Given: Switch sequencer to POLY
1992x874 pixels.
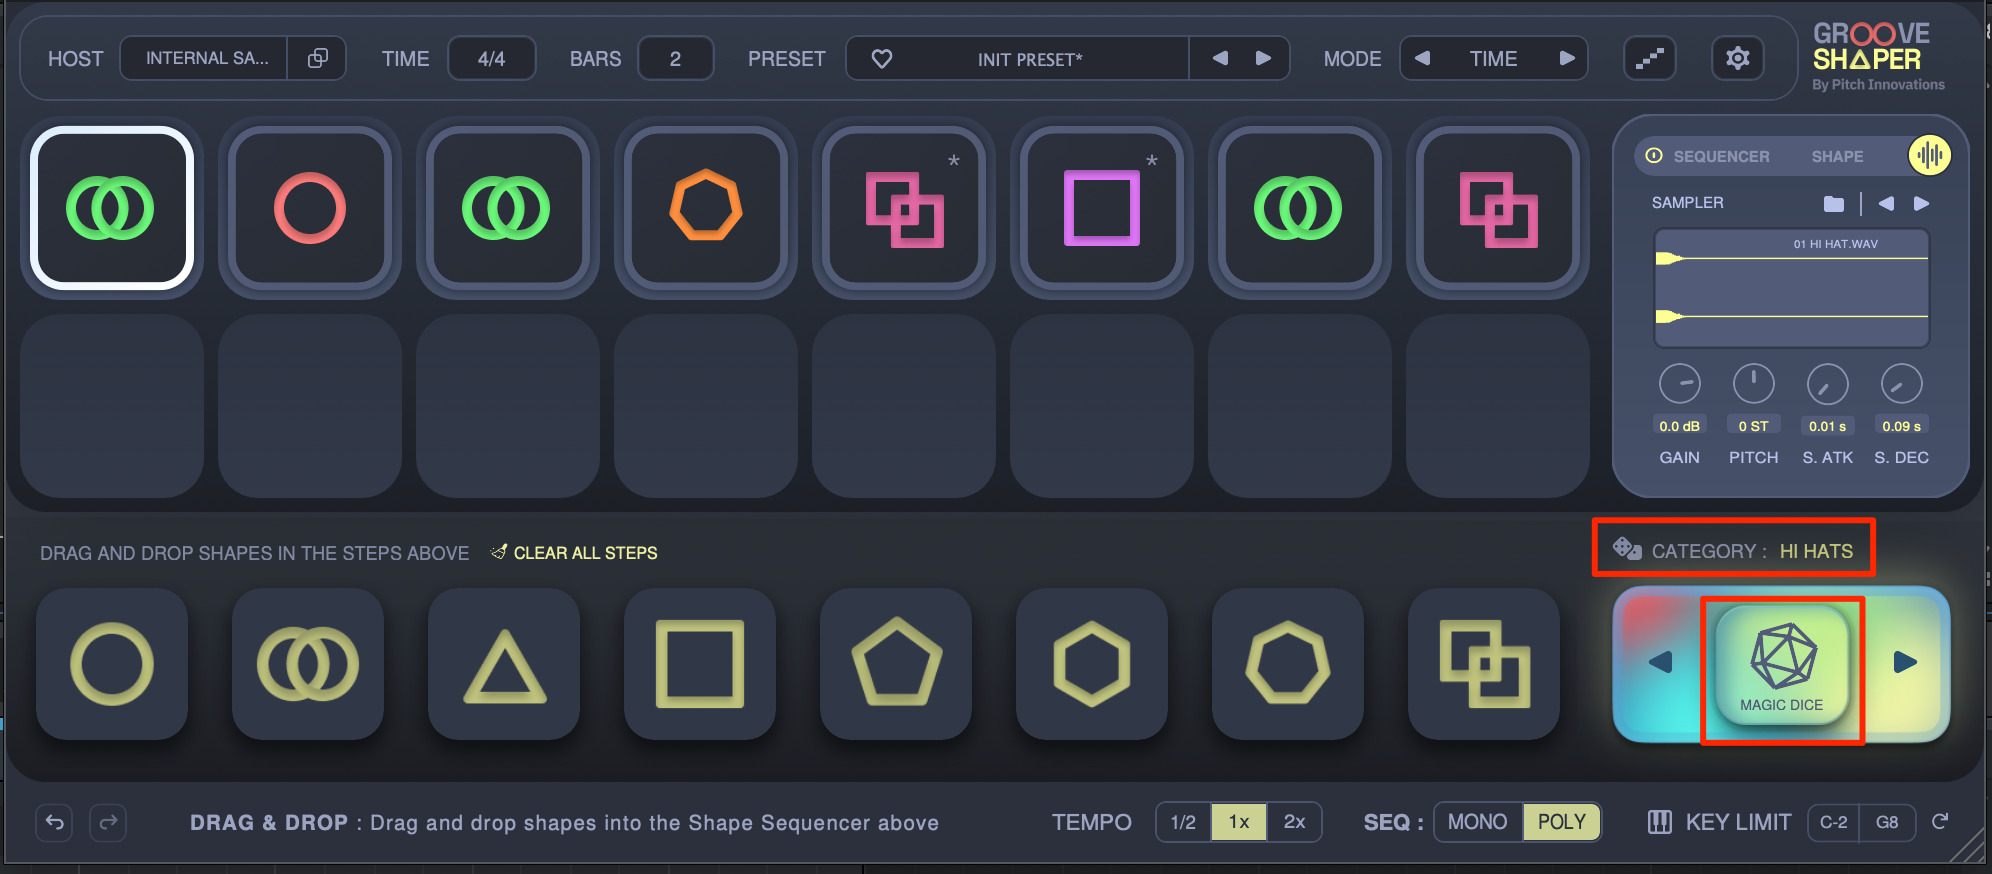Looking at the screenshot, I should coord(1561,822).
